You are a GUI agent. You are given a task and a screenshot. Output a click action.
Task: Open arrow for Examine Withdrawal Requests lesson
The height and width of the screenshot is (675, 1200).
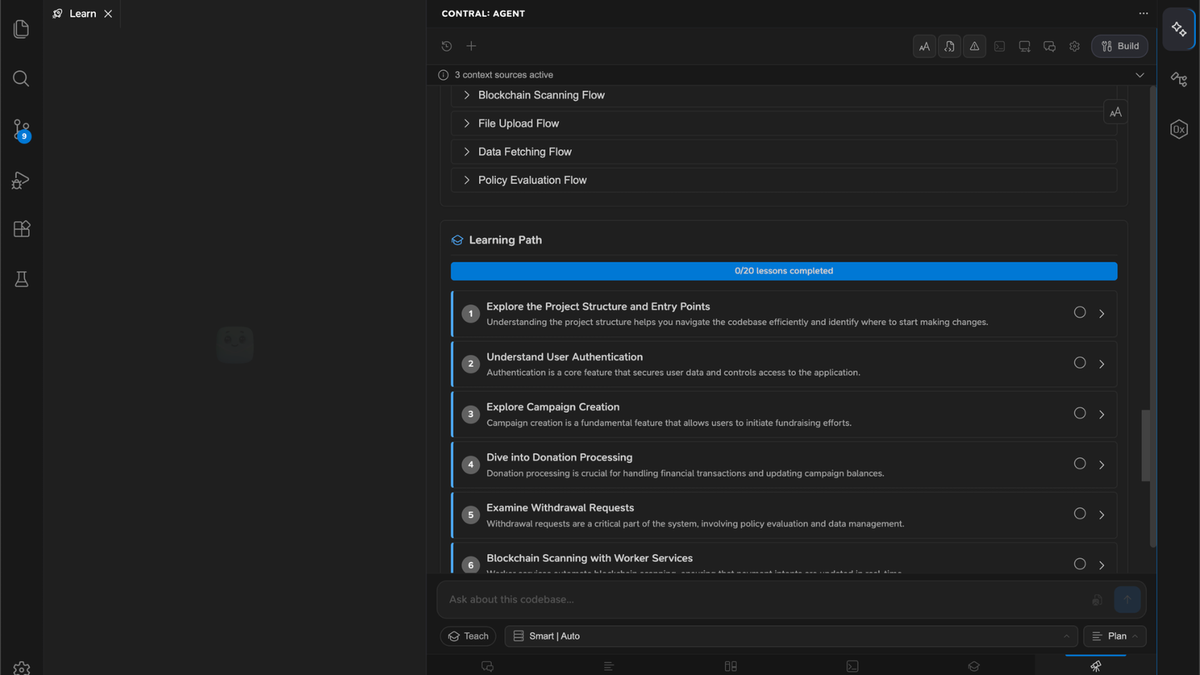click(x=1102, y=515)
